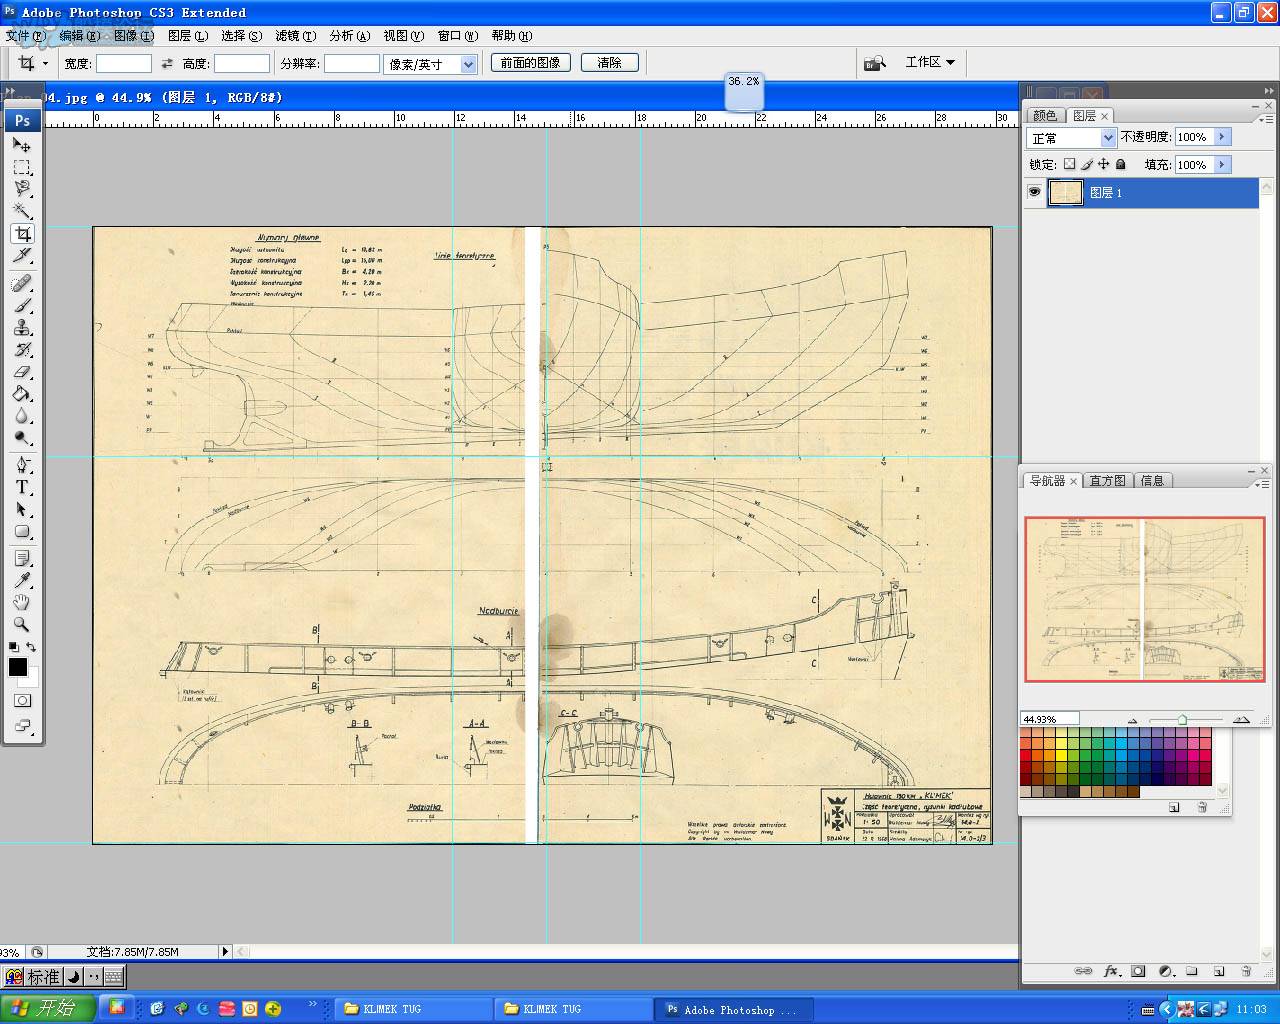This screenshot has height=1024, width=1280.
Task: Change screen mode from toolbox
Action: (x=22, y=726)
